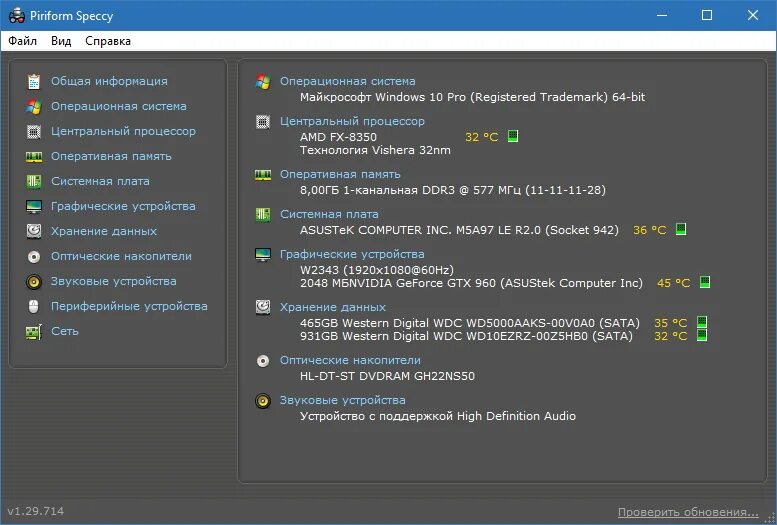Open Периферийные устройства in the sidebar

coord(129,306)
